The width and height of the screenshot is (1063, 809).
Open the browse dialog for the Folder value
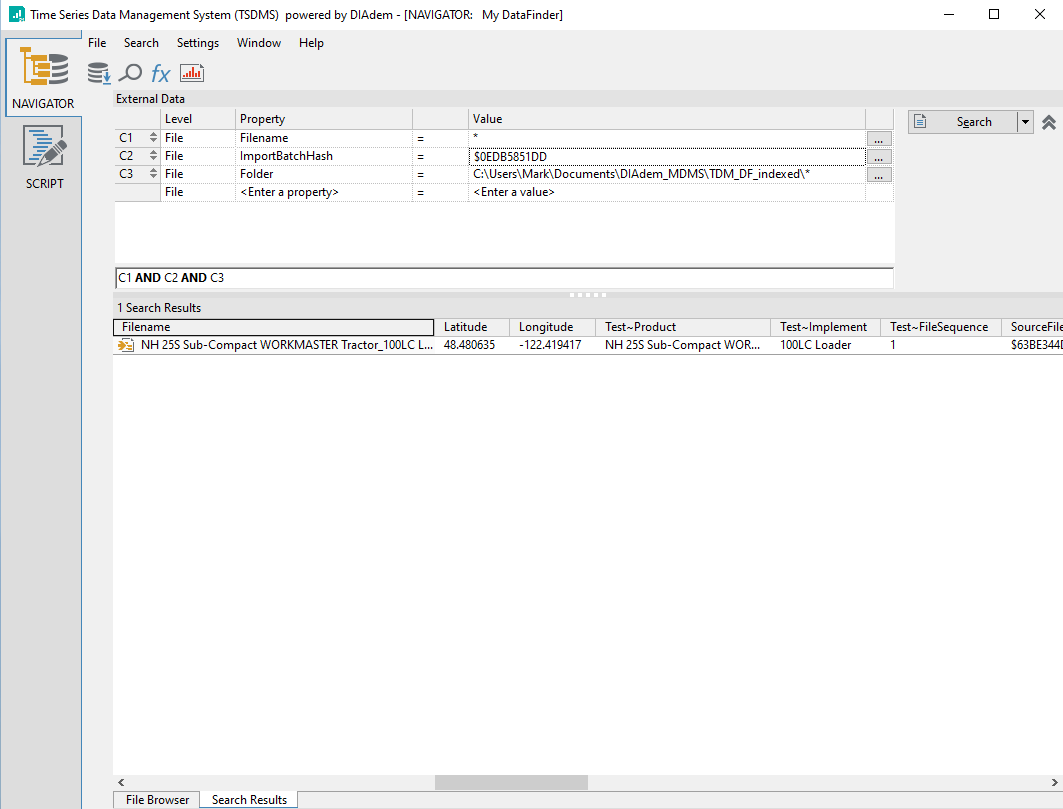(x=879, y=173)
